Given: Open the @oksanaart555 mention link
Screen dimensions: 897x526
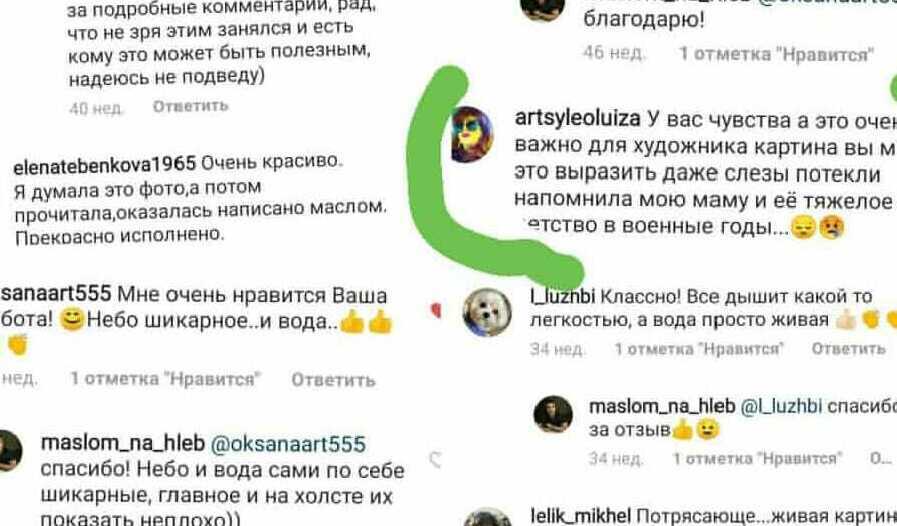Looking at the screenshot, I should pos(288,444).
